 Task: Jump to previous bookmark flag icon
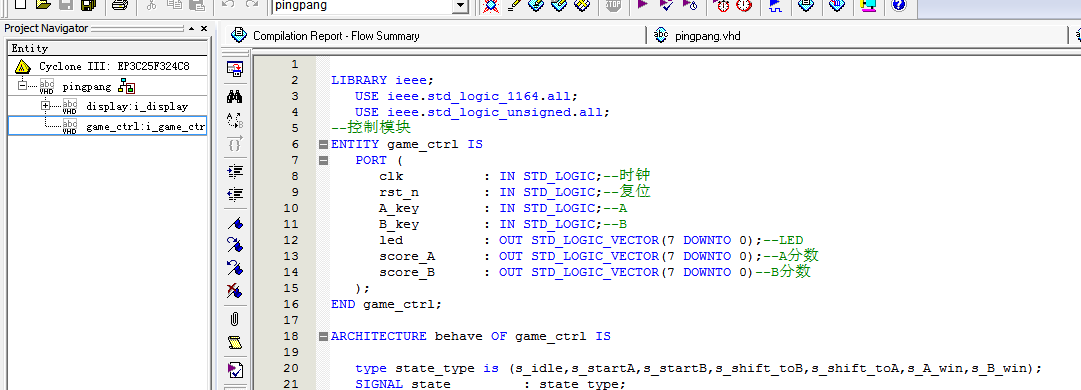tap(235, 267)
